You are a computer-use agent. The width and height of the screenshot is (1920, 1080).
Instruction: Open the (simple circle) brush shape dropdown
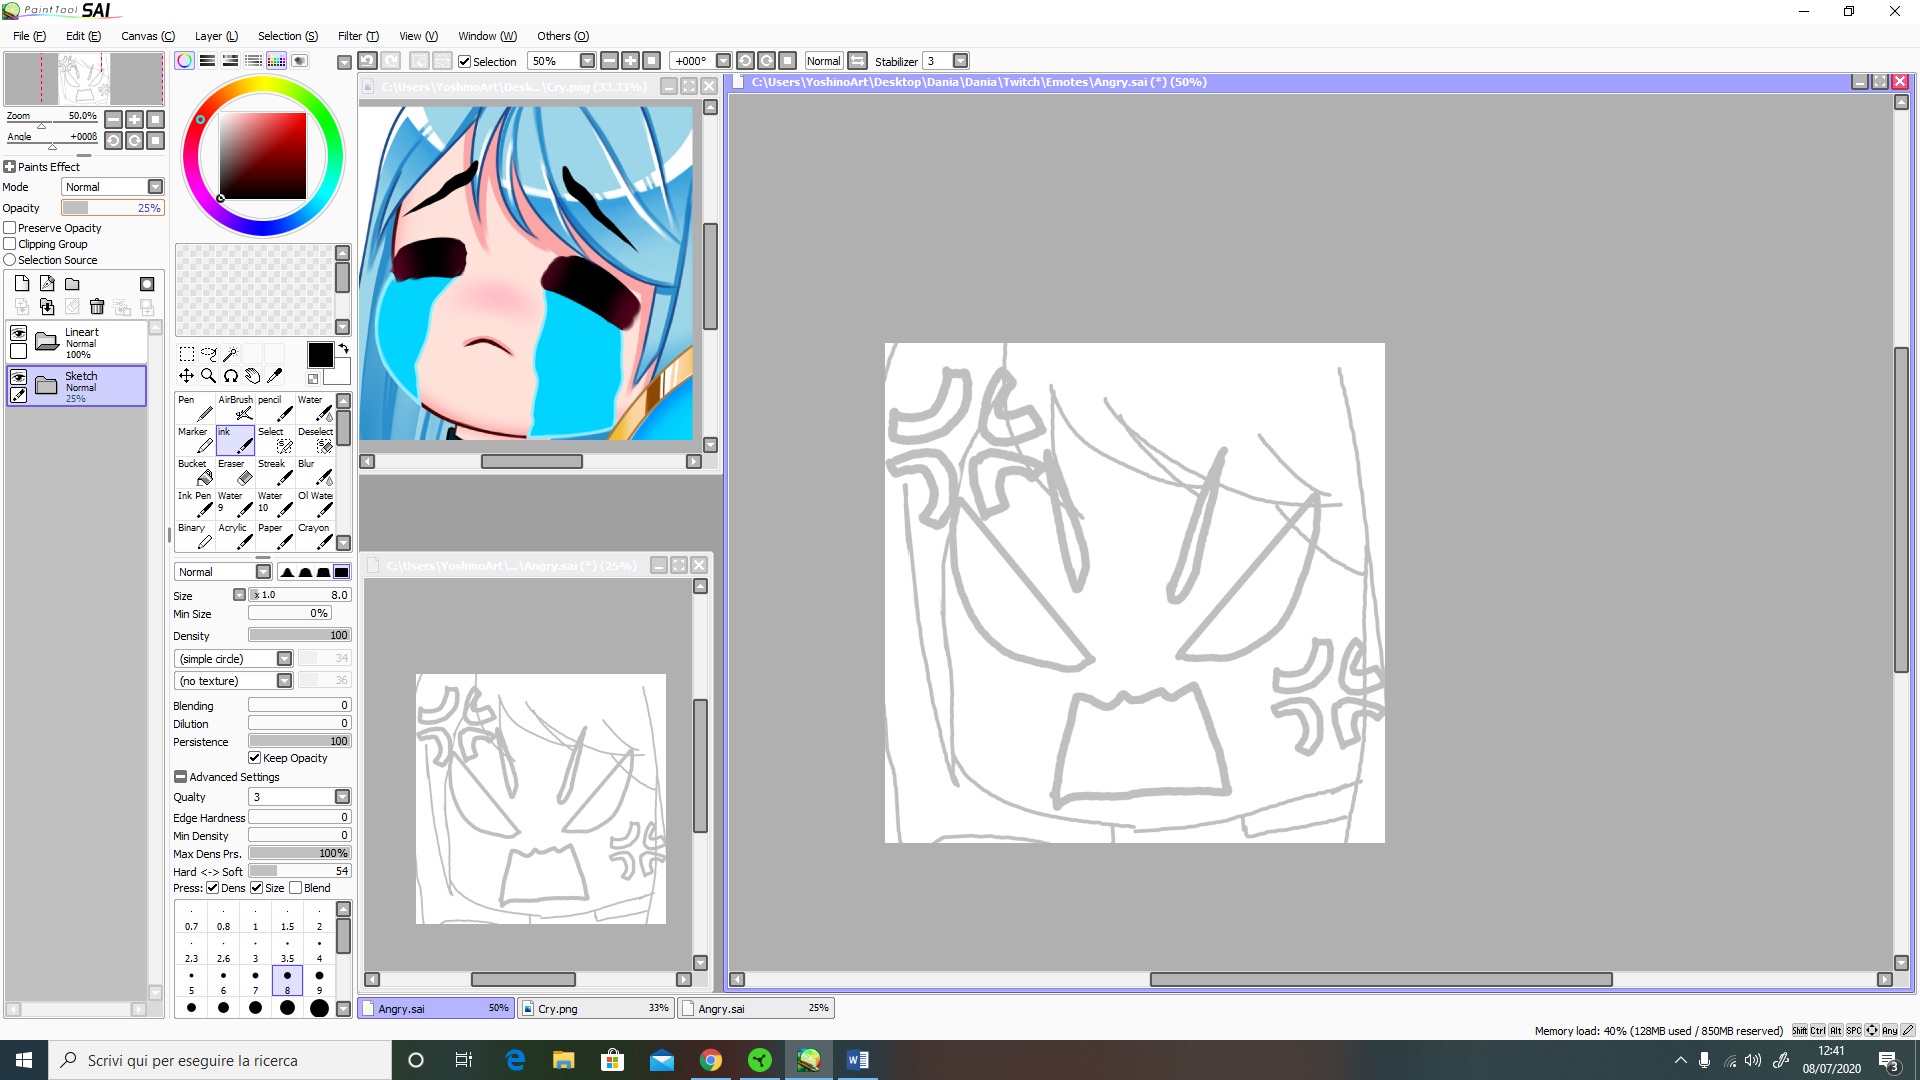pos(285,659)
